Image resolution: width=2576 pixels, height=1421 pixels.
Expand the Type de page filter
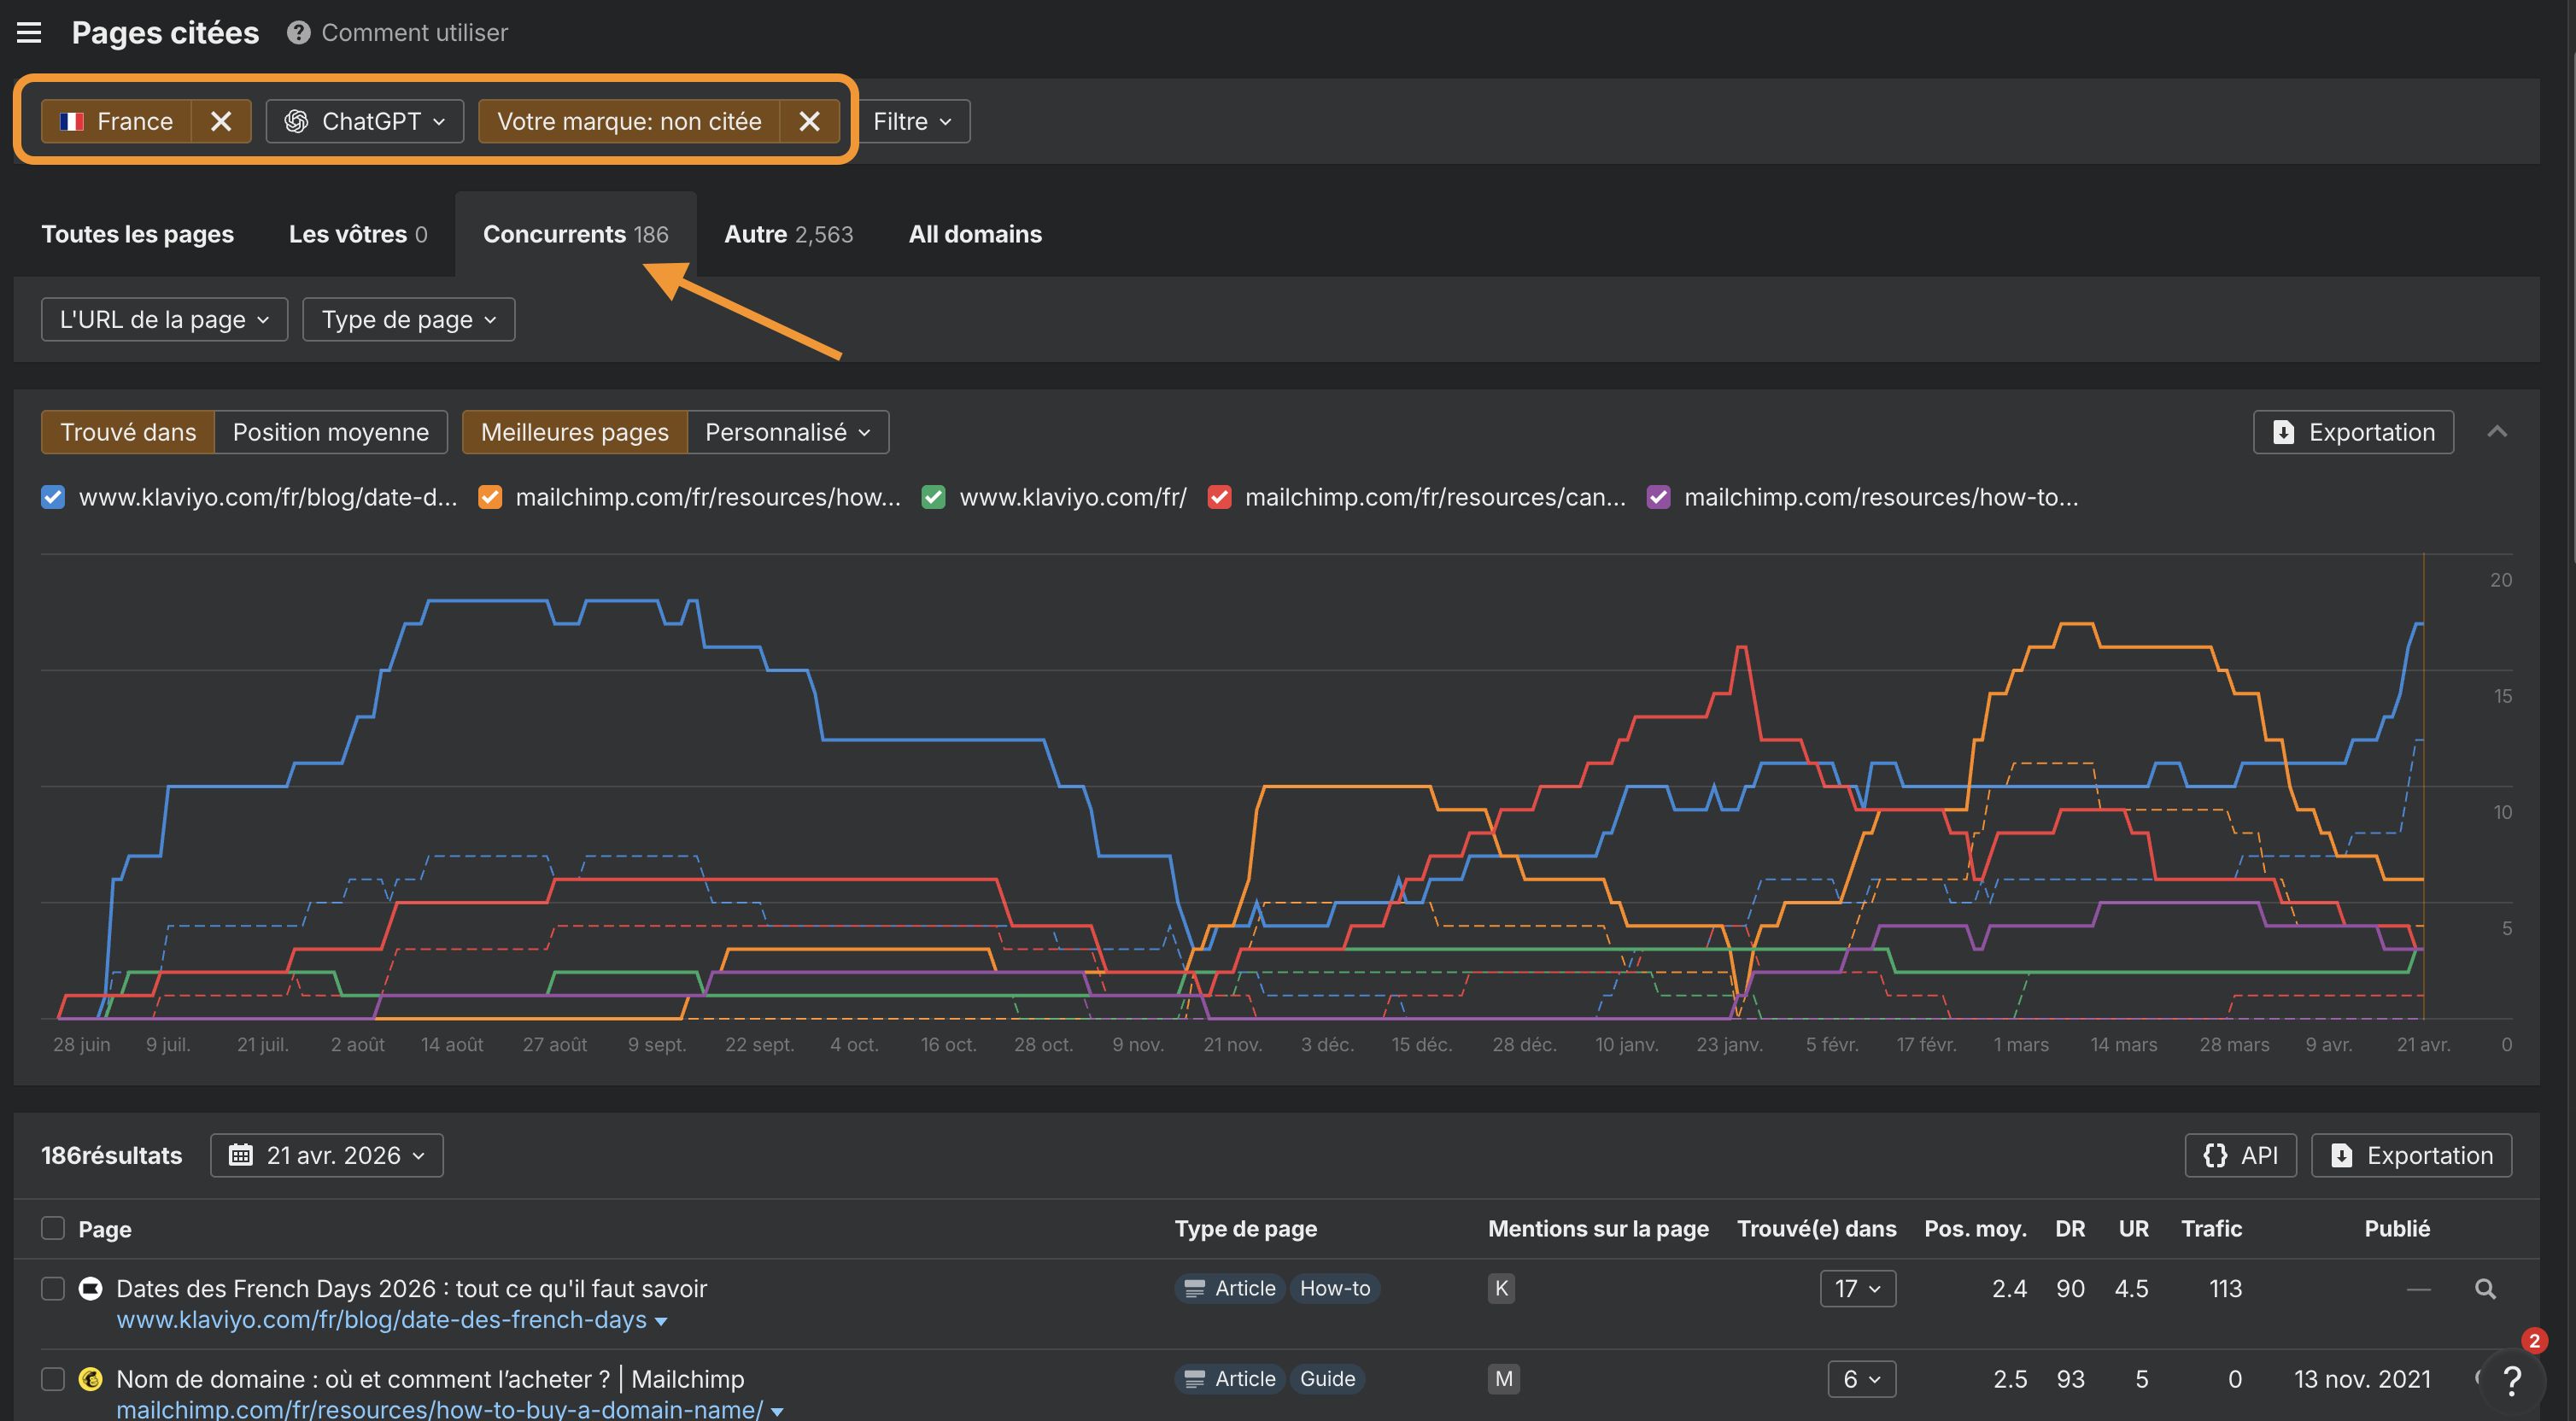point(408,320)
